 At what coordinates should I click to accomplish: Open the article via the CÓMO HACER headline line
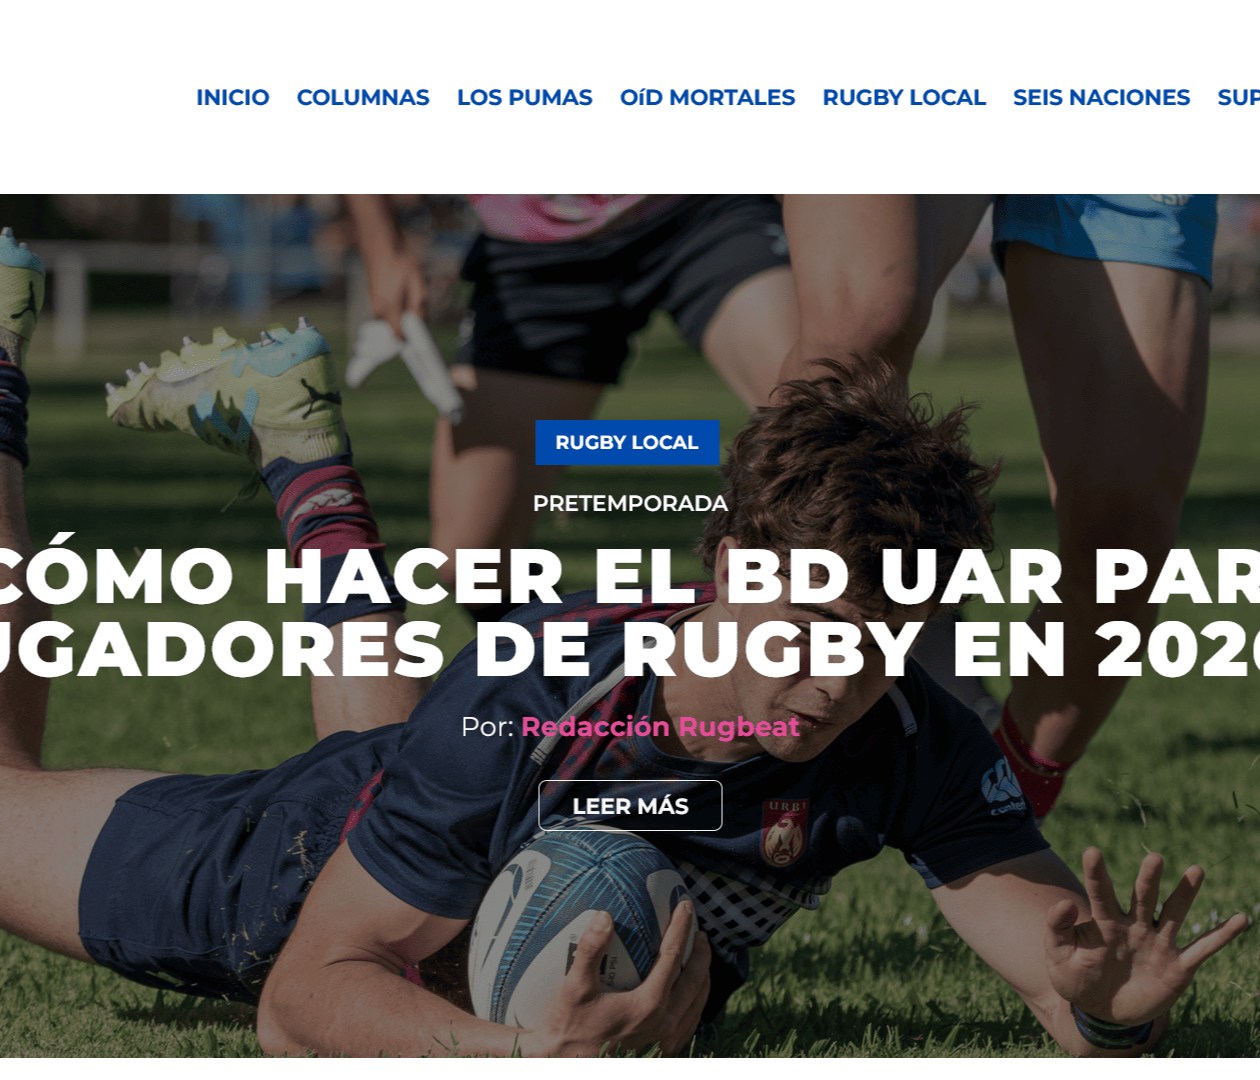point(630,577)
